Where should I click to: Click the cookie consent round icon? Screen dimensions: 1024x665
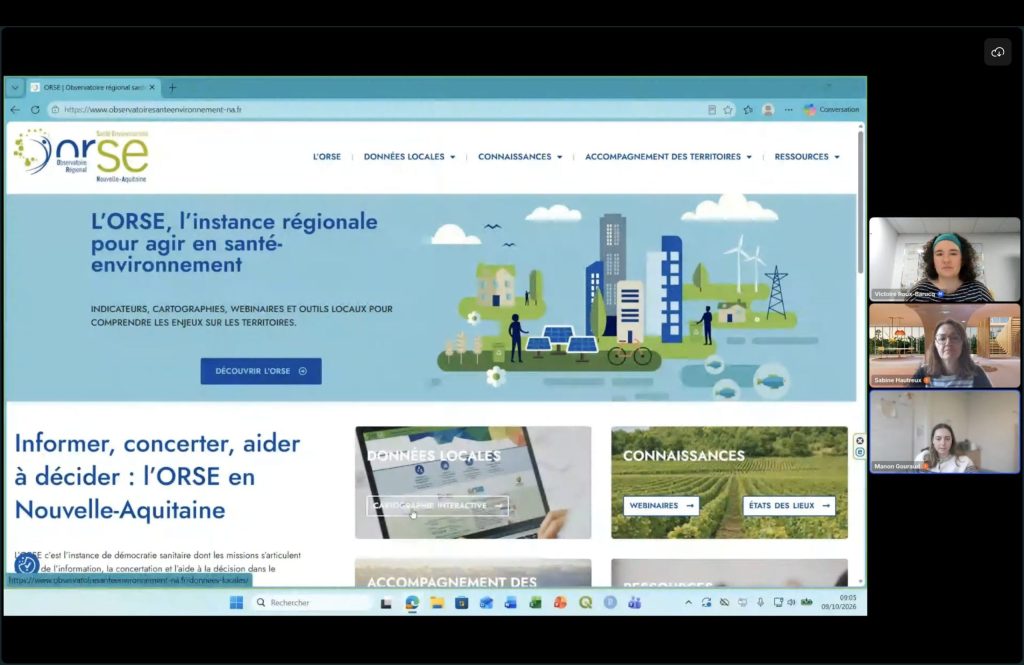[27, 565]
